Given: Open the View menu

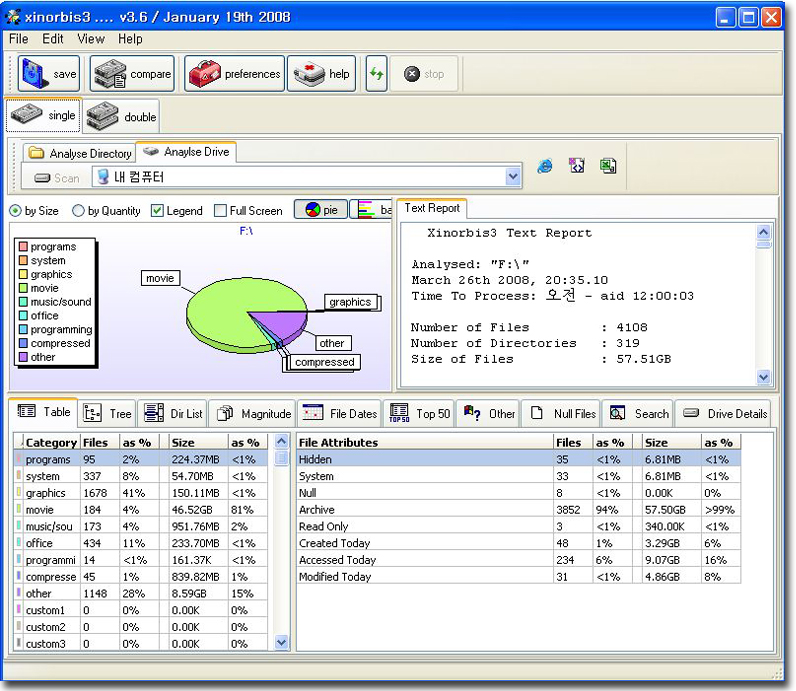Looking at the screenshot, I should pyautogui.click(x=91, y=39).
